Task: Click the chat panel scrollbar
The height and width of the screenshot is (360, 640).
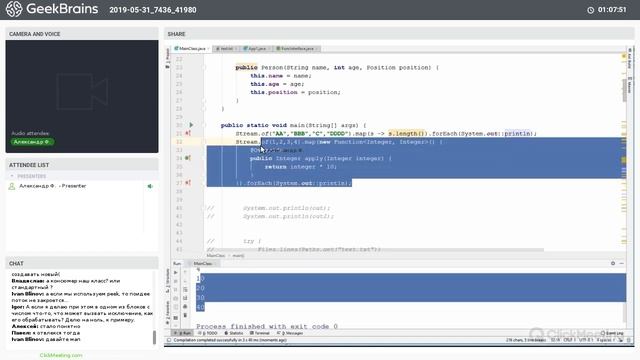Action: coord(154,337)
